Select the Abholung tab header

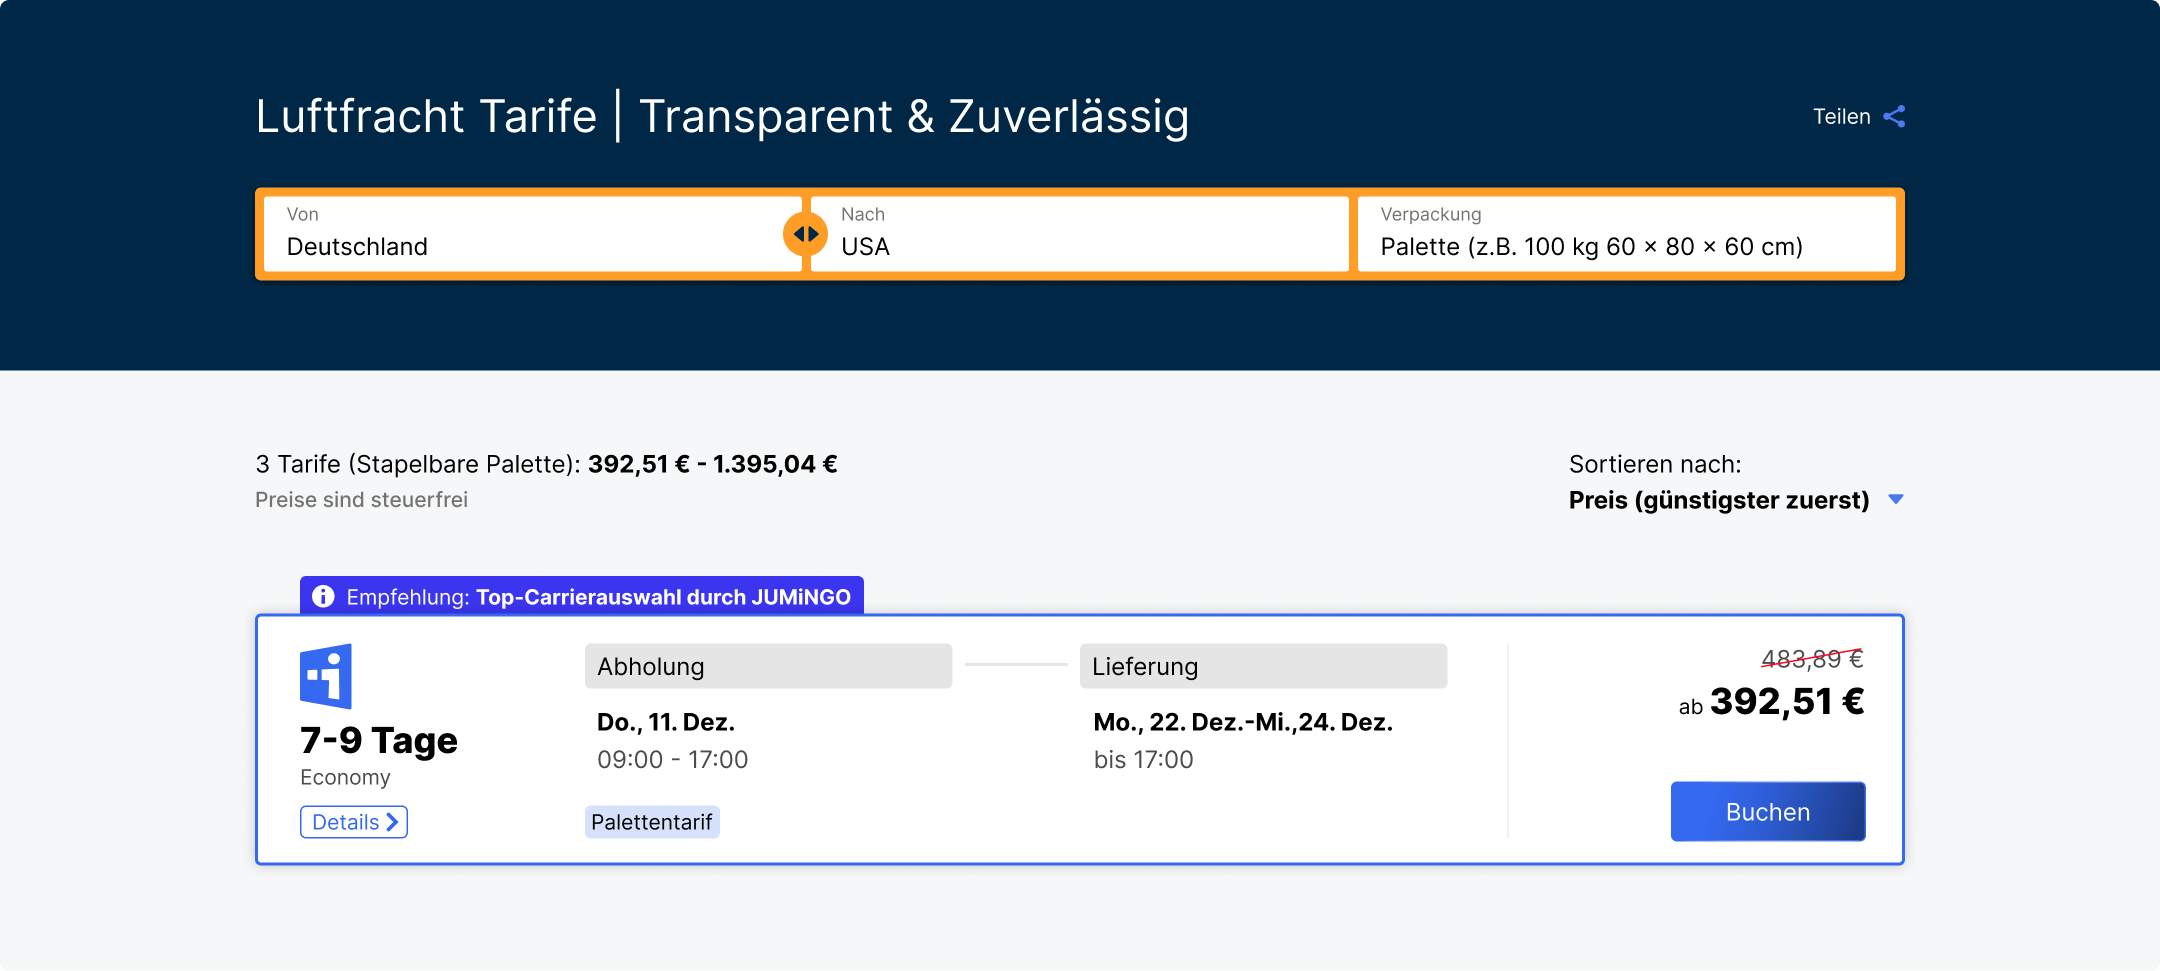coord(767,666)
